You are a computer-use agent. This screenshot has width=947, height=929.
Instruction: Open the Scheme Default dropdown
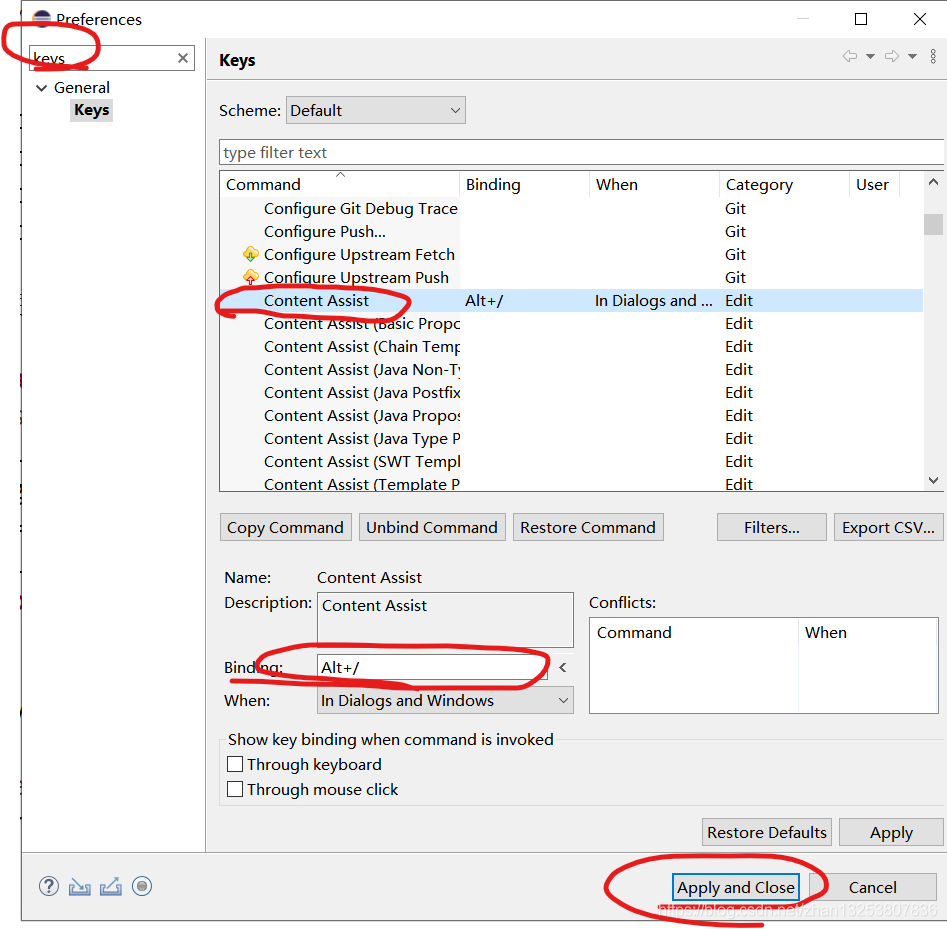click(x=376, y=111)
